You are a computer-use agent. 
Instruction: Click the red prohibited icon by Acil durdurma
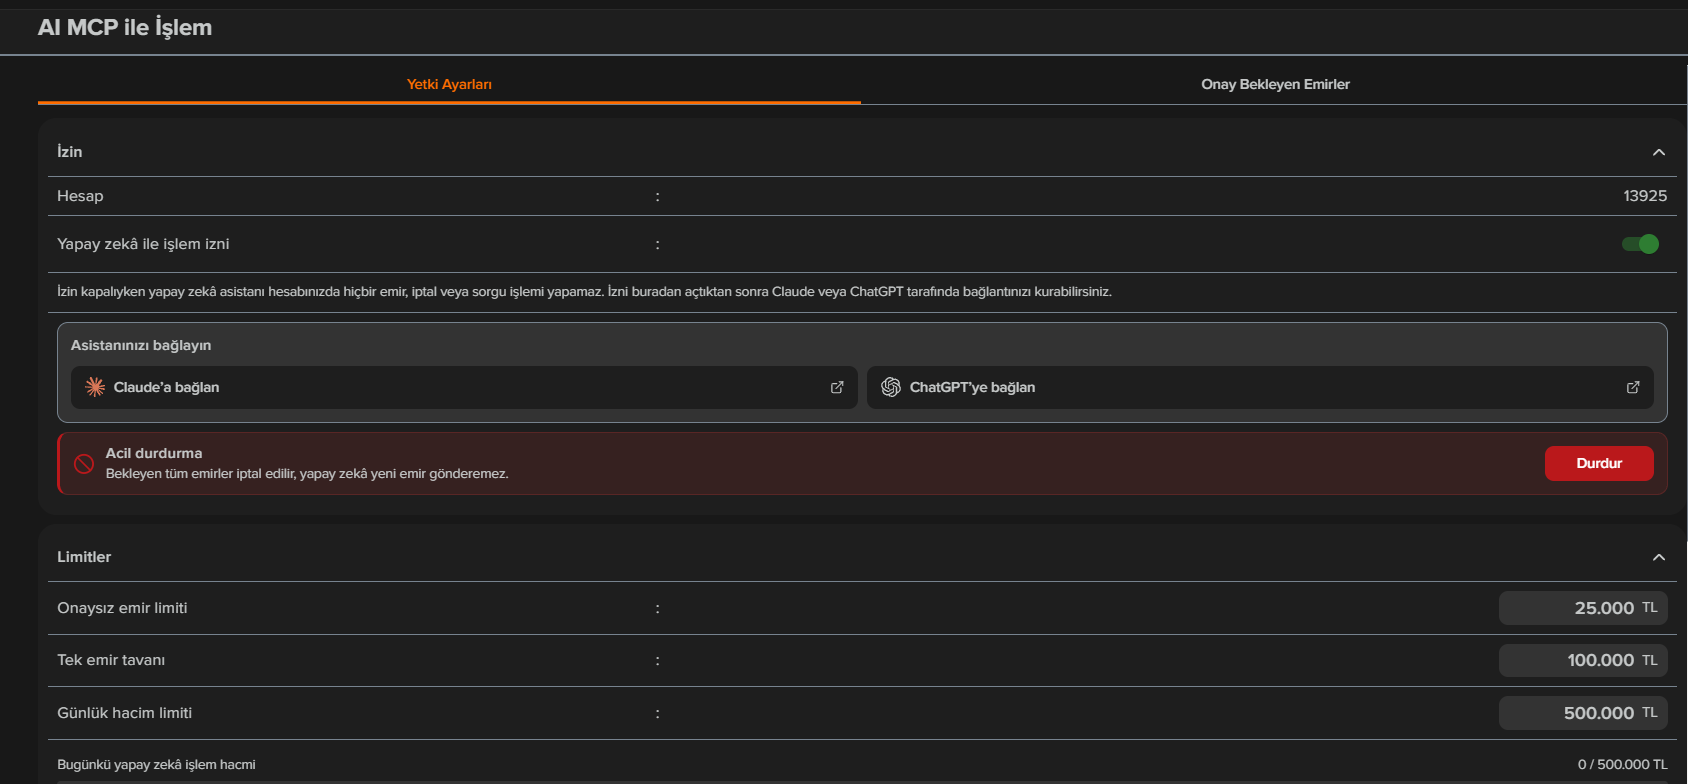click(84, 463)
